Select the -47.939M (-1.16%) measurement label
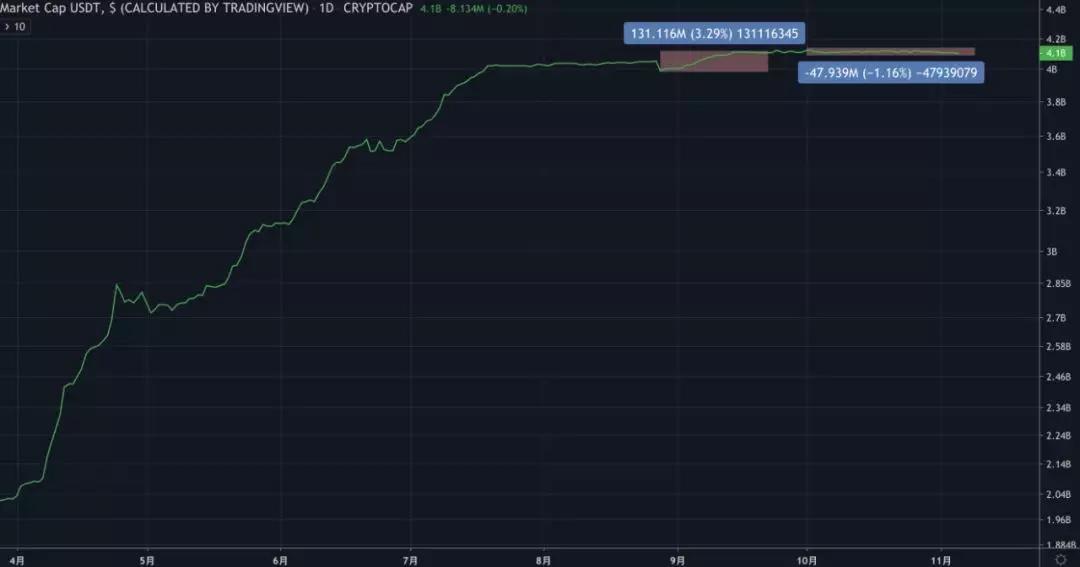The image size is (1080, 567). [891, 72]
